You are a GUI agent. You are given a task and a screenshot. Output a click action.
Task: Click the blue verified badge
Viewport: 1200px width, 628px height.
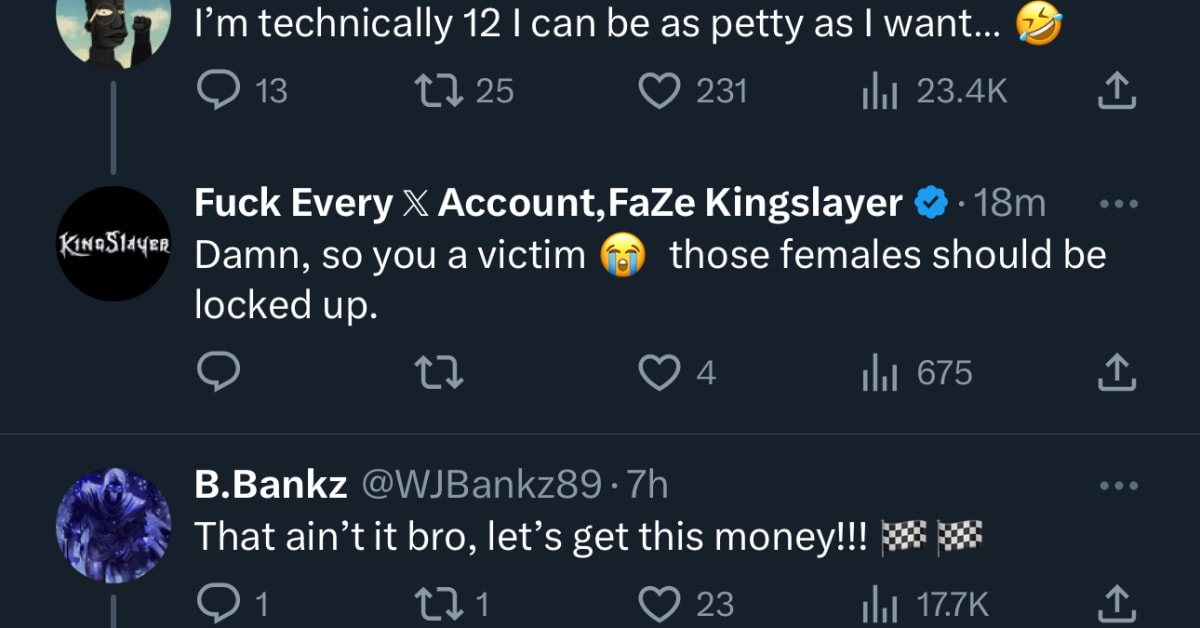(930, 204)
